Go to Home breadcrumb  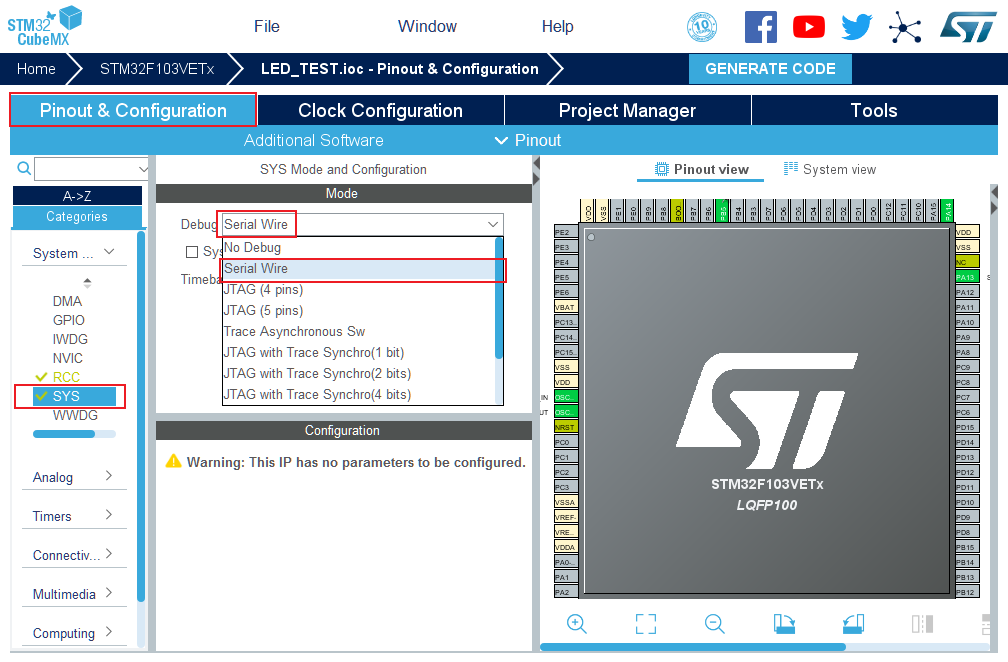point(36,69)
